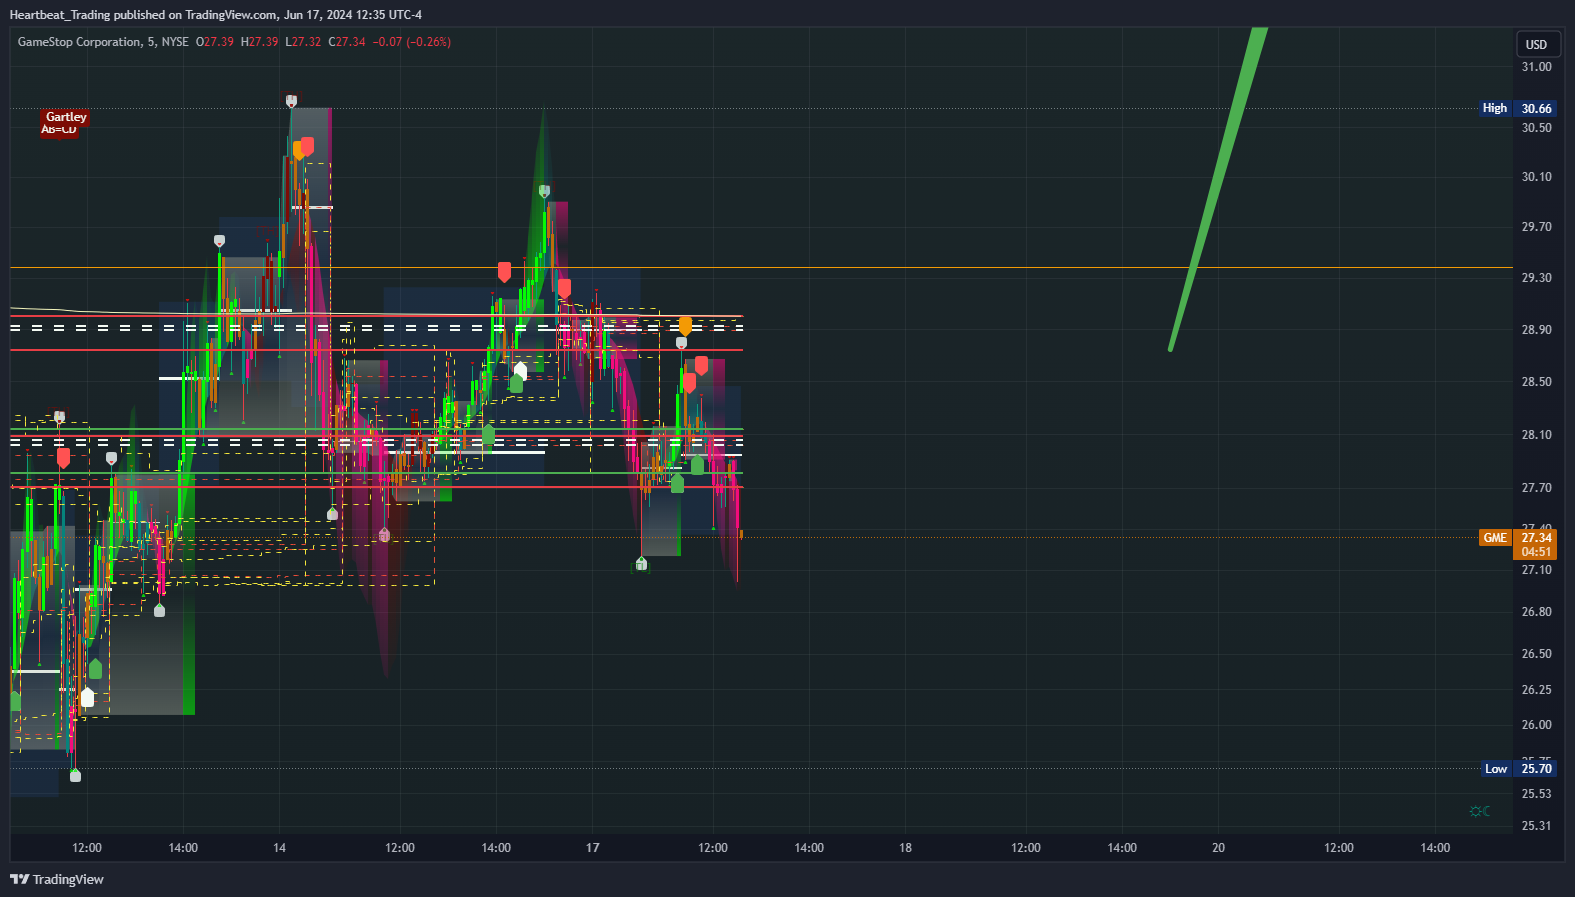Image resolution: width=1575 pixels, height=897 pixels.
Task: Click the low value L27.32
Action: point(303,42)
